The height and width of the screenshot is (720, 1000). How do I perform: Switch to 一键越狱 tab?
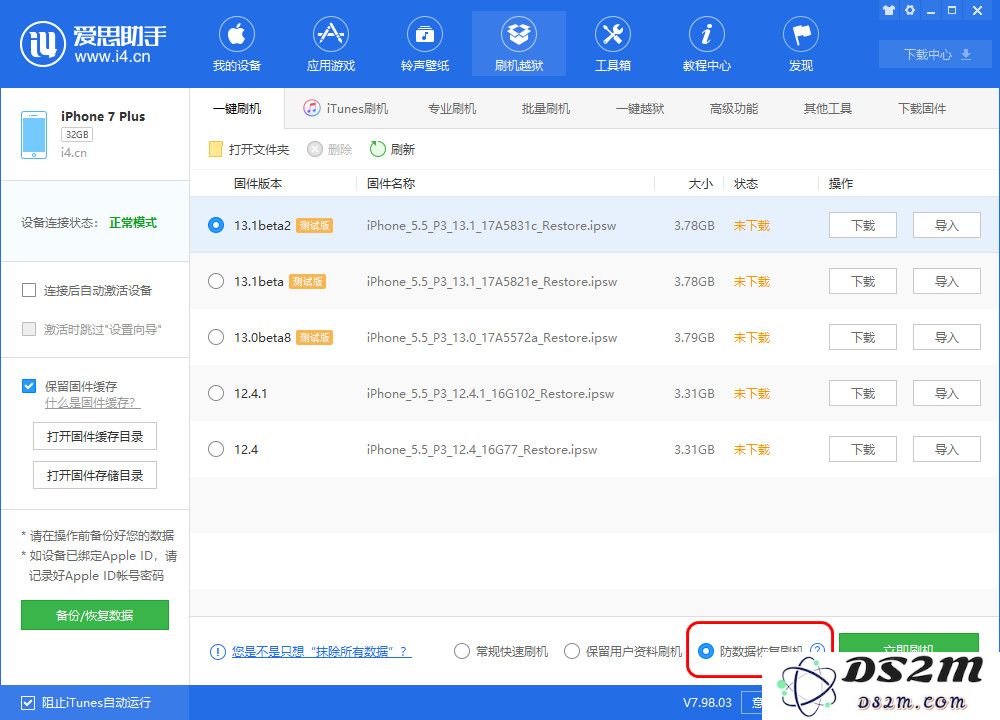coord(640,108)
